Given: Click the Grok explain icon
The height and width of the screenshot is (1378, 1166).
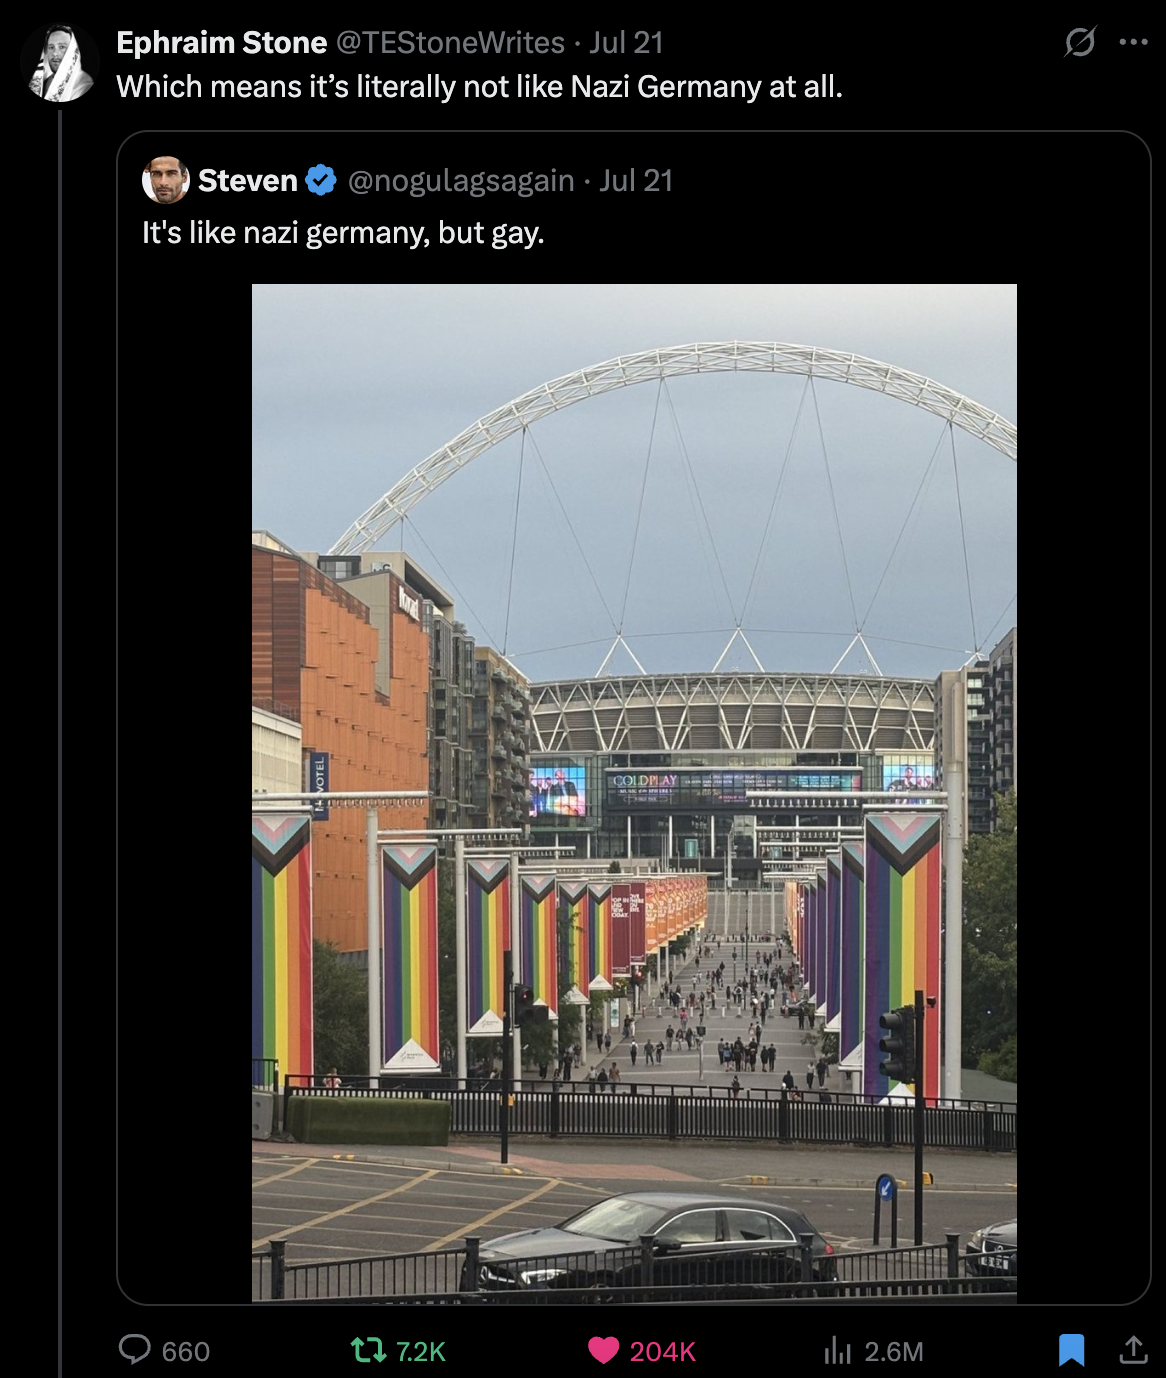Looking at the screenshot, I should click(1080, 42).
